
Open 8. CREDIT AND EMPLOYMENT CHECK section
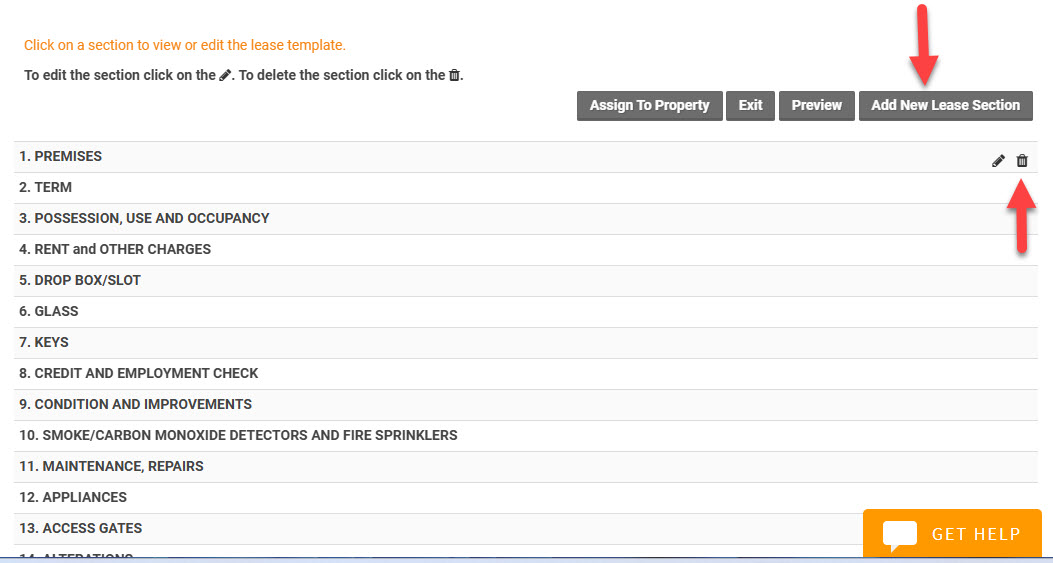139,374
